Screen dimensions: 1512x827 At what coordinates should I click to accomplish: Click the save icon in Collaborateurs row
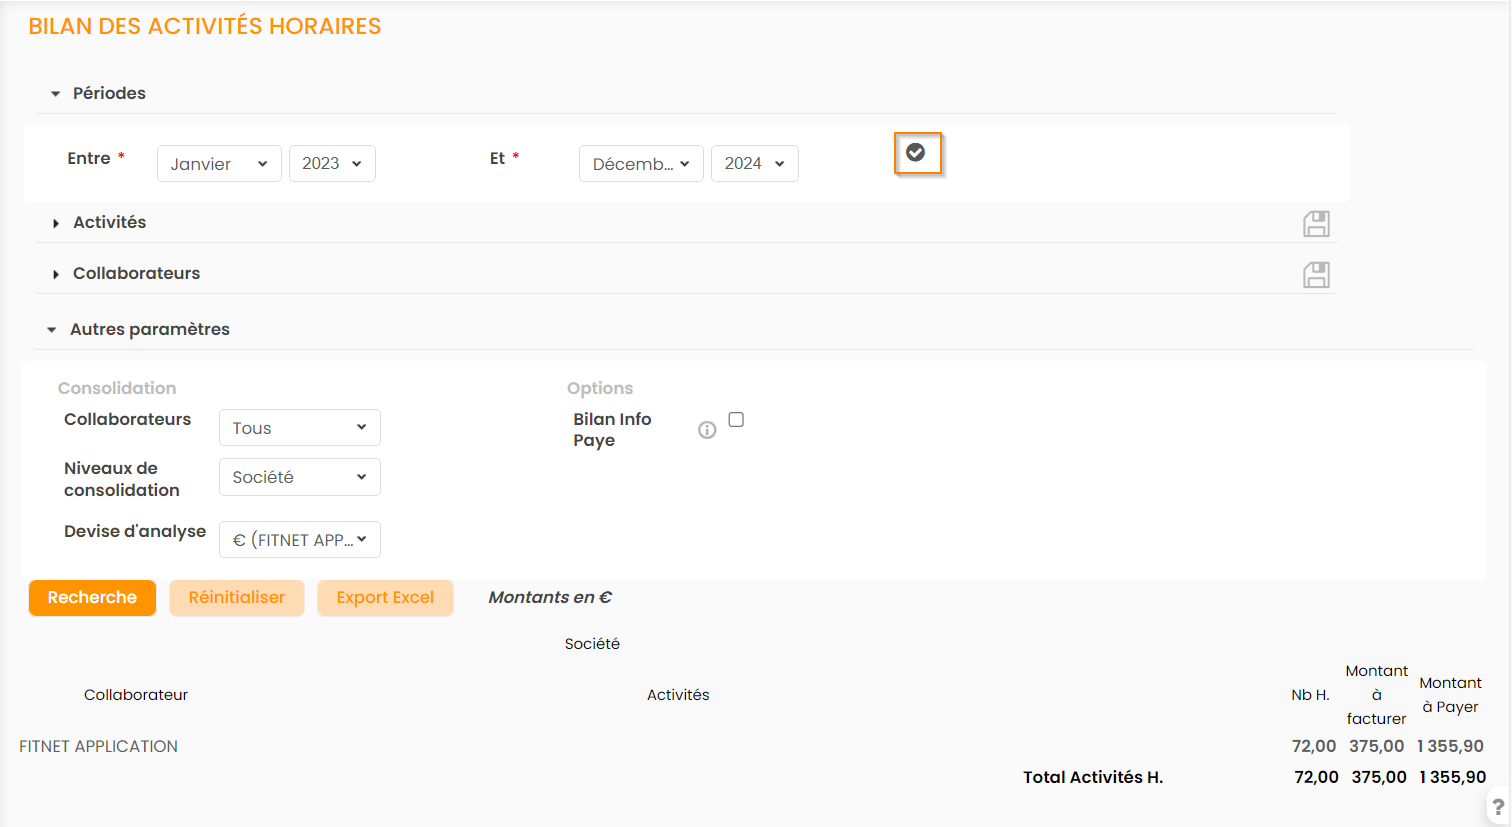coord(1316,274)
